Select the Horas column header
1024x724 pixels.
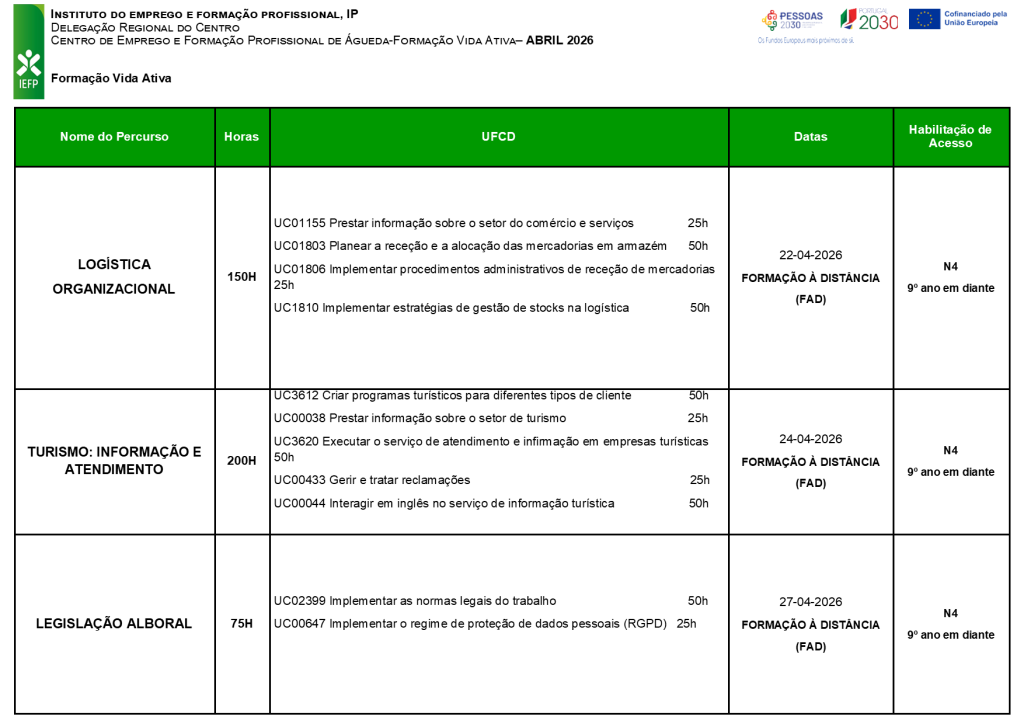coord(242,137)
